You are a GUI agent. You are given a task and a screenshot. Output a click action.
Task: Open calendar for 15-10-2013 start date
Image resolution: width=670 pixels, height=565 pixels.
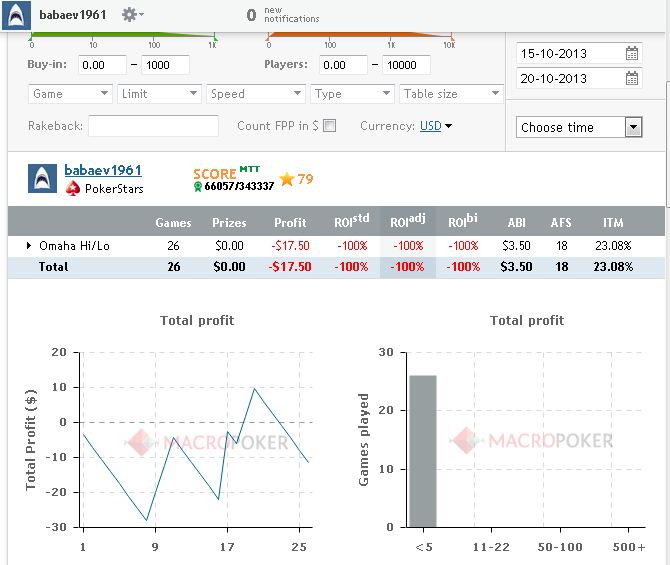pos(632,53)
